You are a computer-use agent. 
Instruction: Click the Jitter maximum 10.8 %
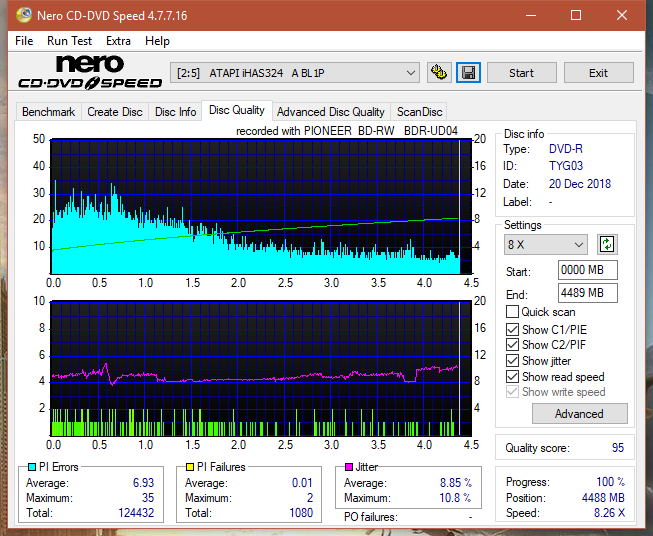tap(455, 498)
